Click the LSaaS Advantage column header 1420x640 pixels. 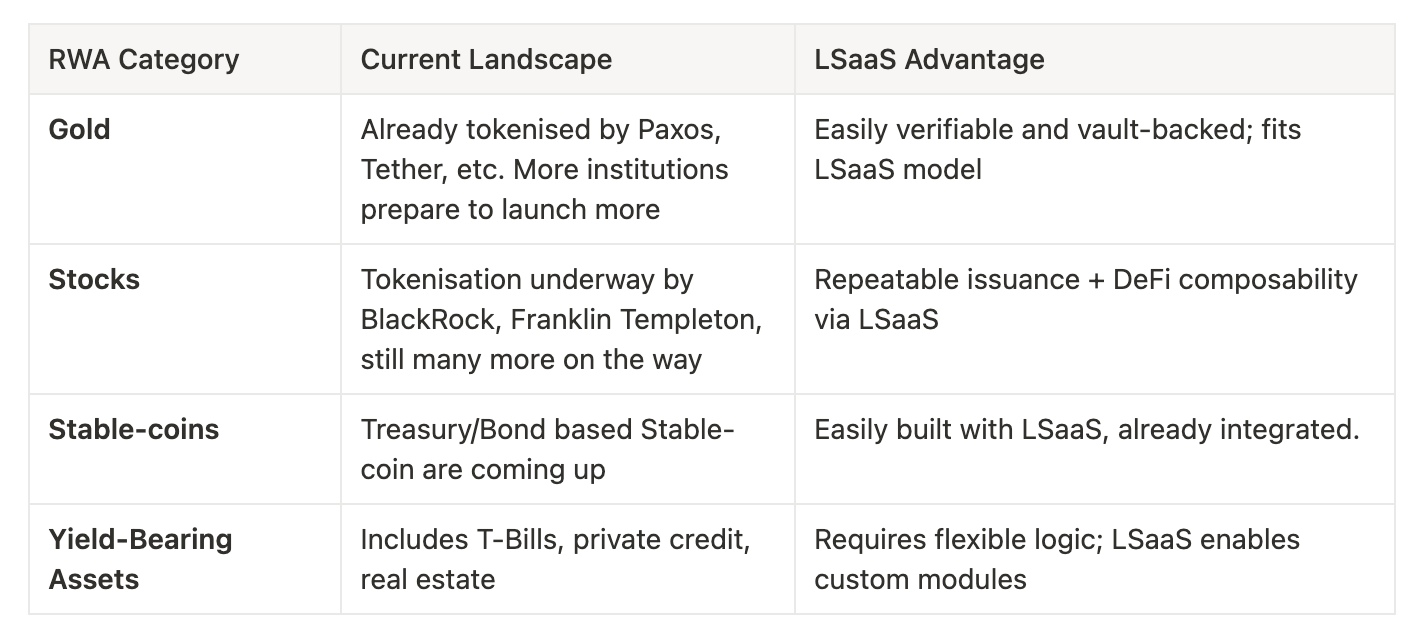(x=929, y=60)
